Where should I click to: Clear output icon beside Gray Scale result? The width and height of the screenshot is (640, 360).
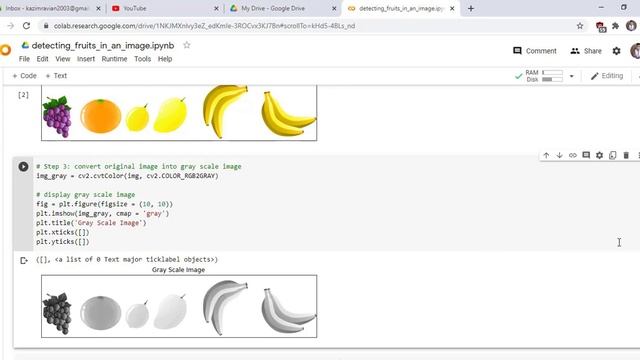[24, 260]
